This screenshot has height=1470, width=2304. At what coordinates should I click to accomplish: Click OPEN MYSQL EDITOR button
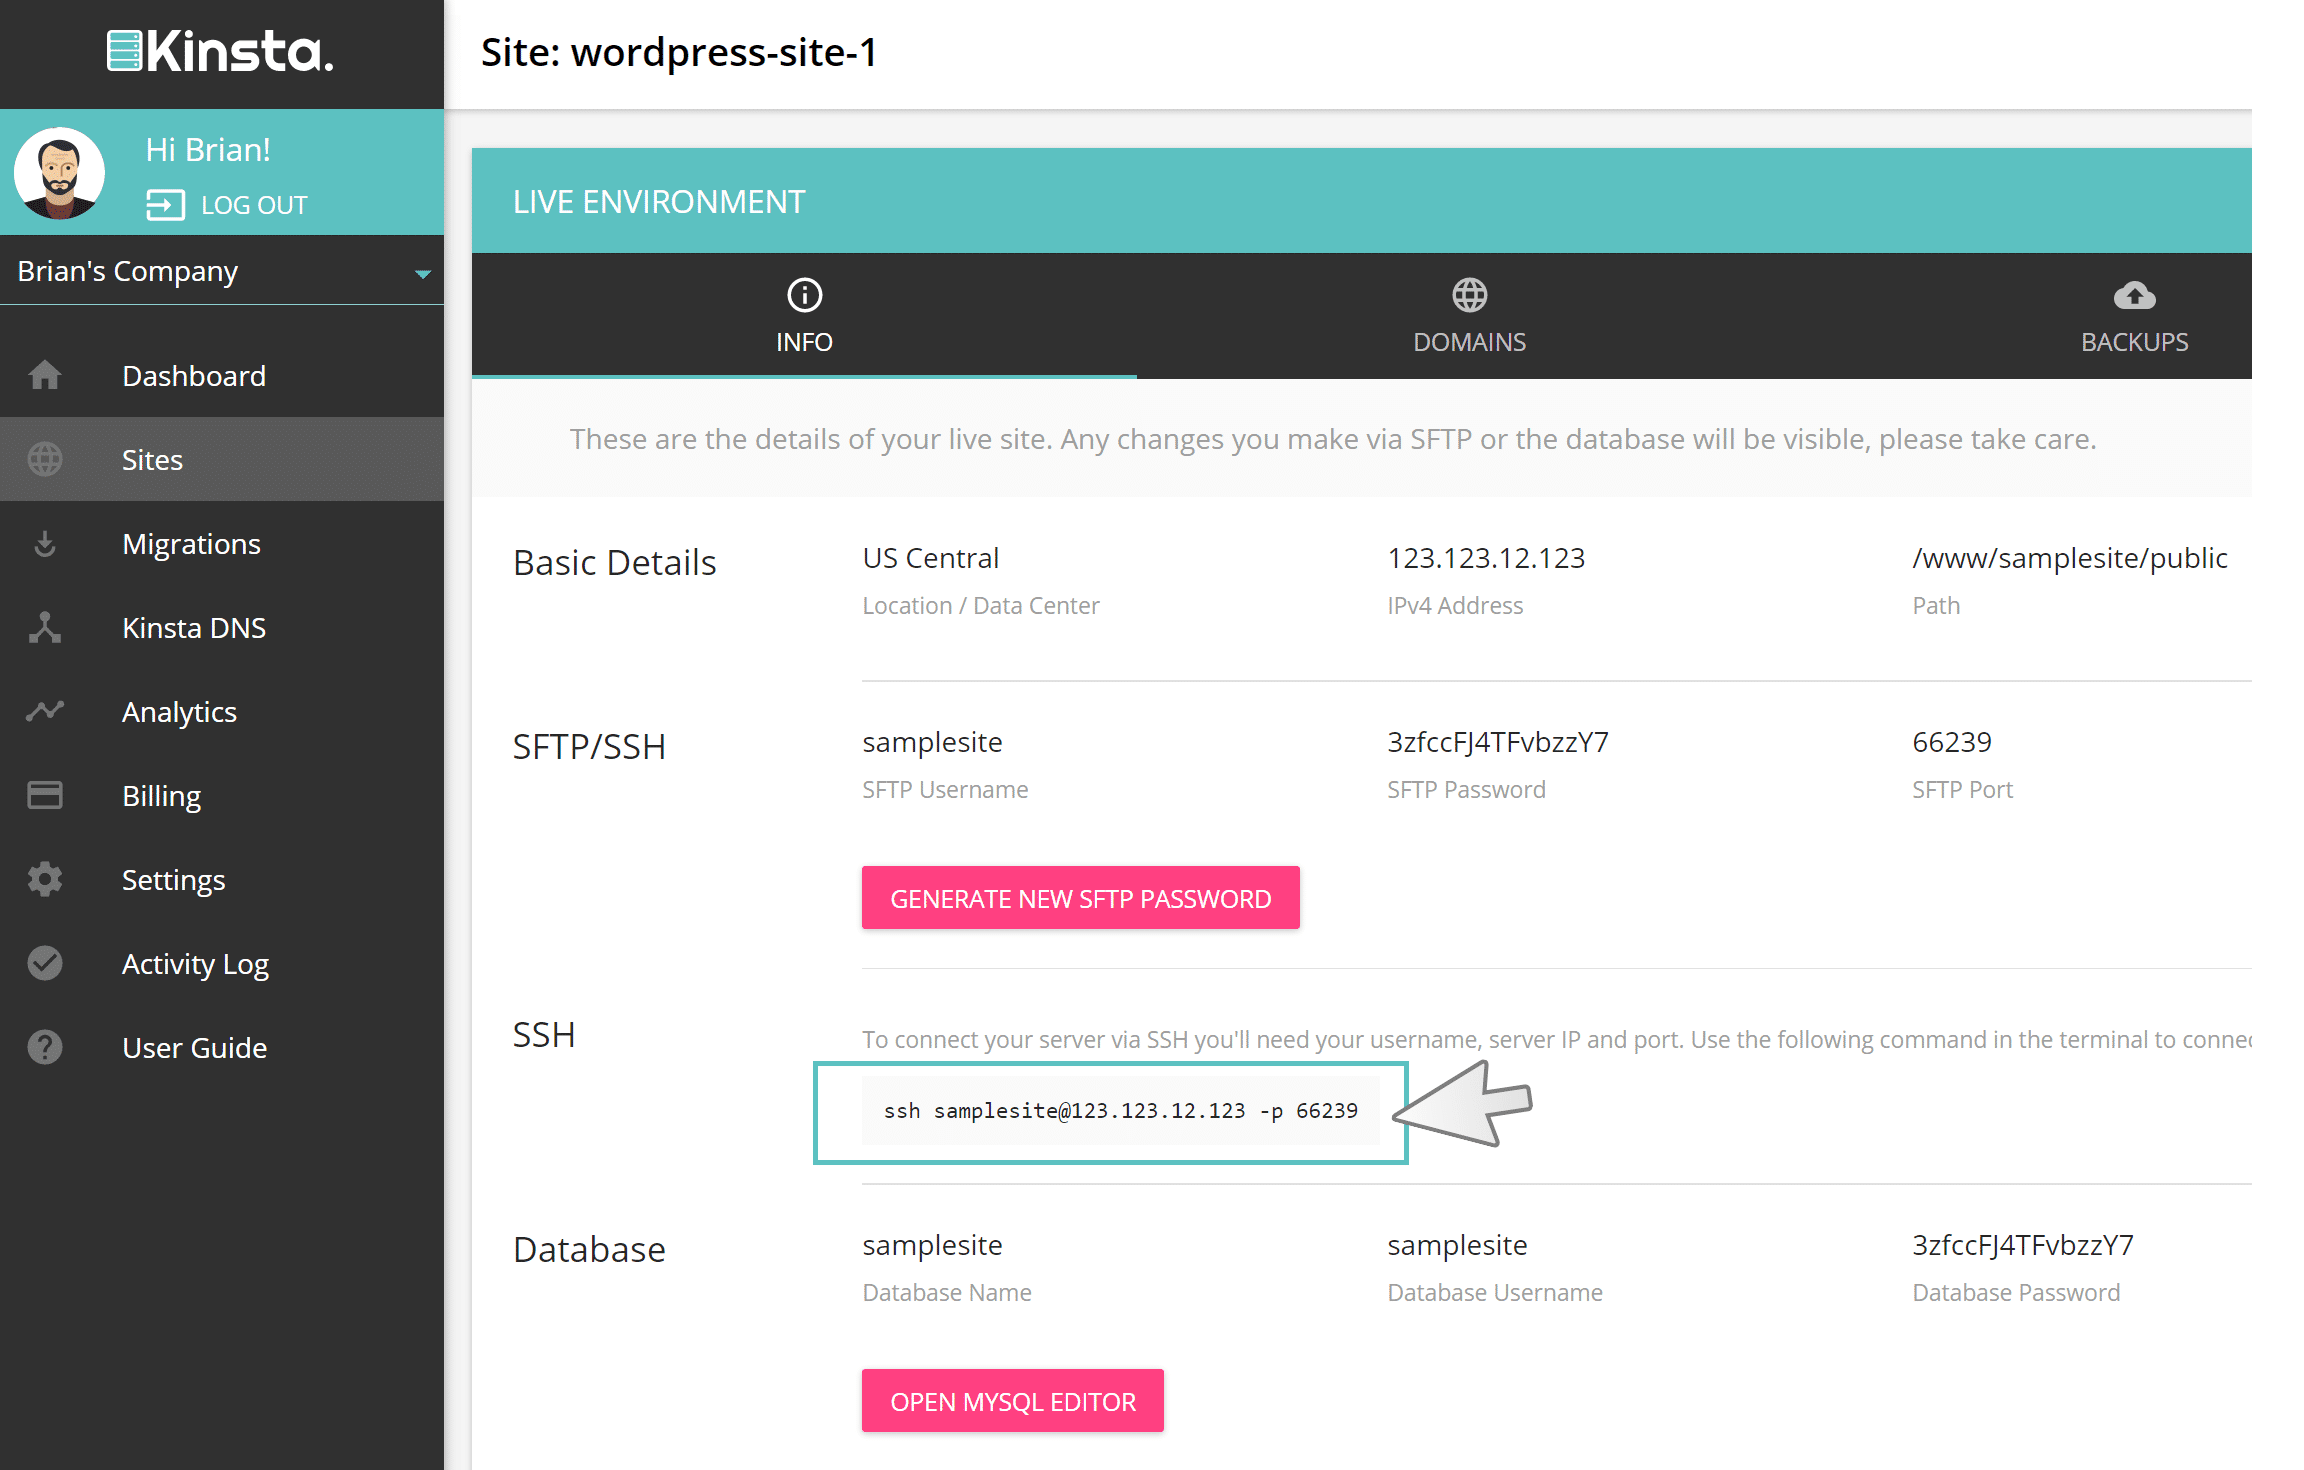pyautogui.click(x=1012, y=1401)
